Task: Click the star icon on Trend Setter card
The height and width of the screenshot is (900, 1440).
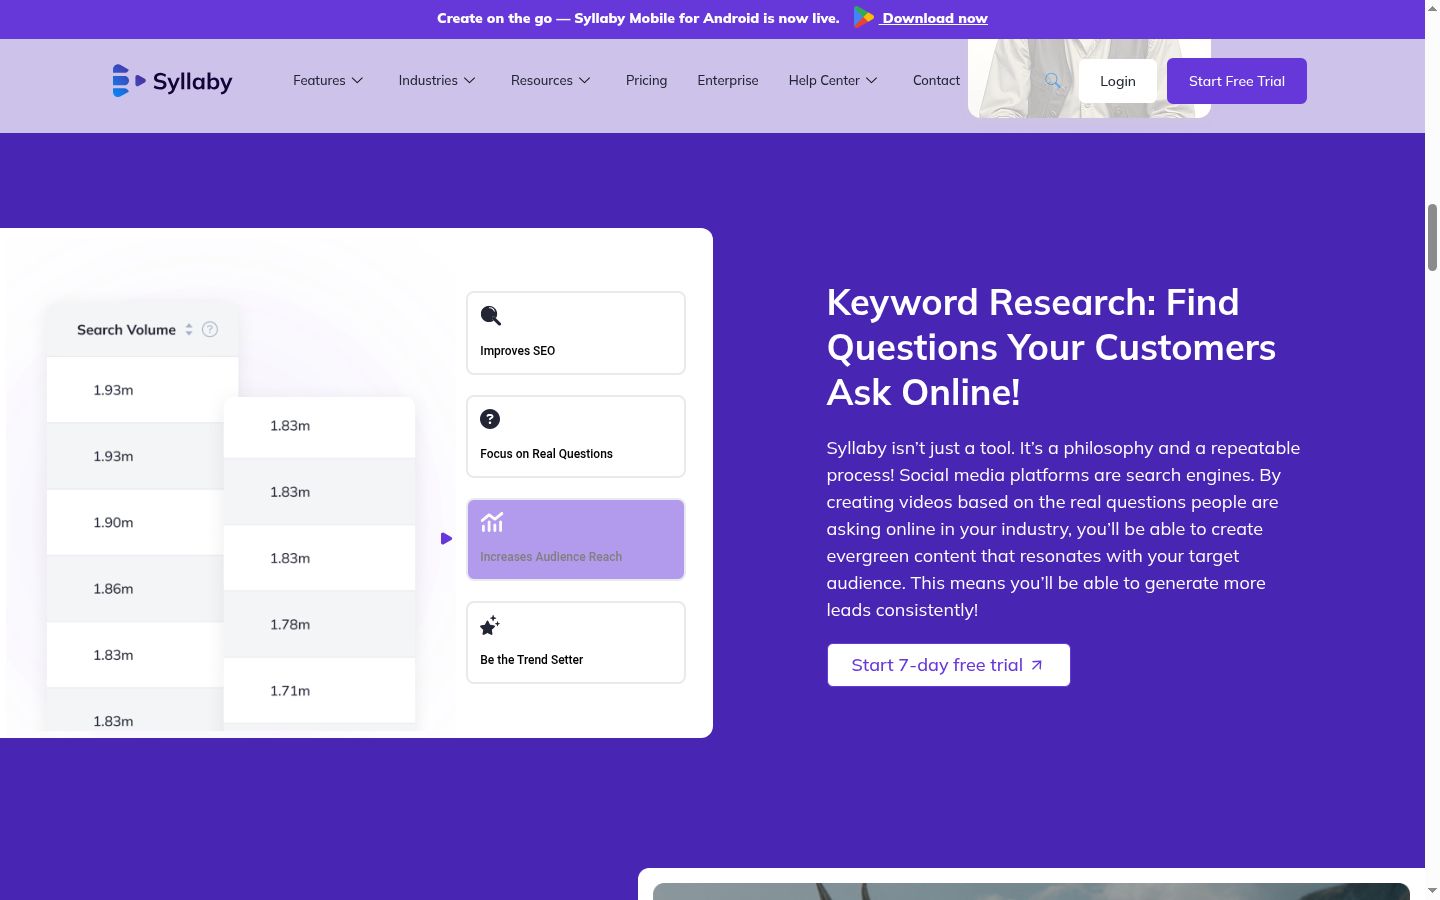Action: point(490,626)
